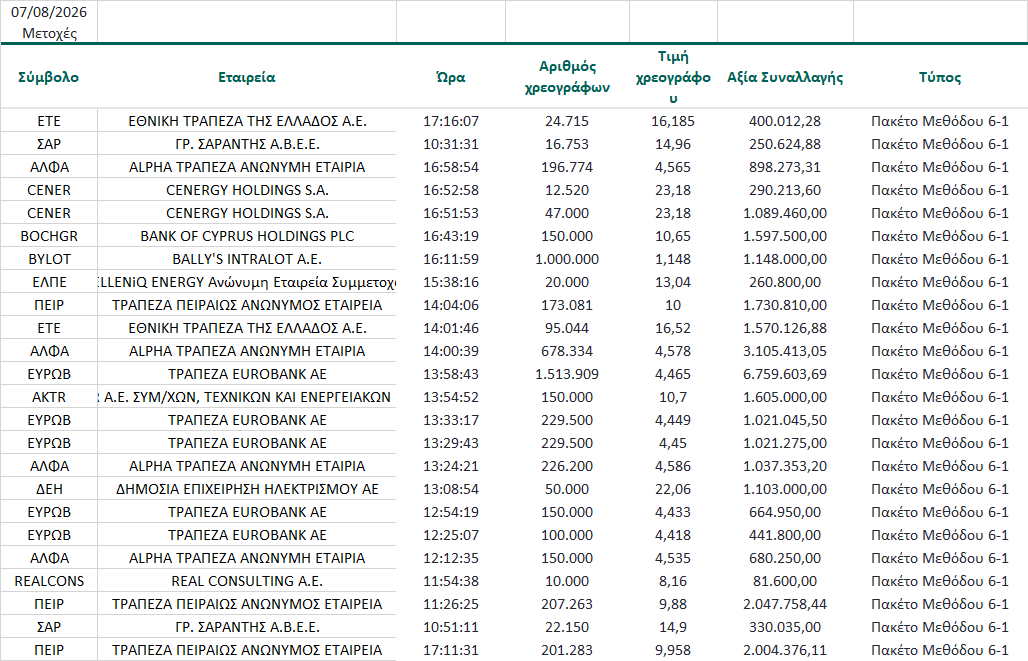Select REAL CONSULTING Α.Ε. cell

247,581
